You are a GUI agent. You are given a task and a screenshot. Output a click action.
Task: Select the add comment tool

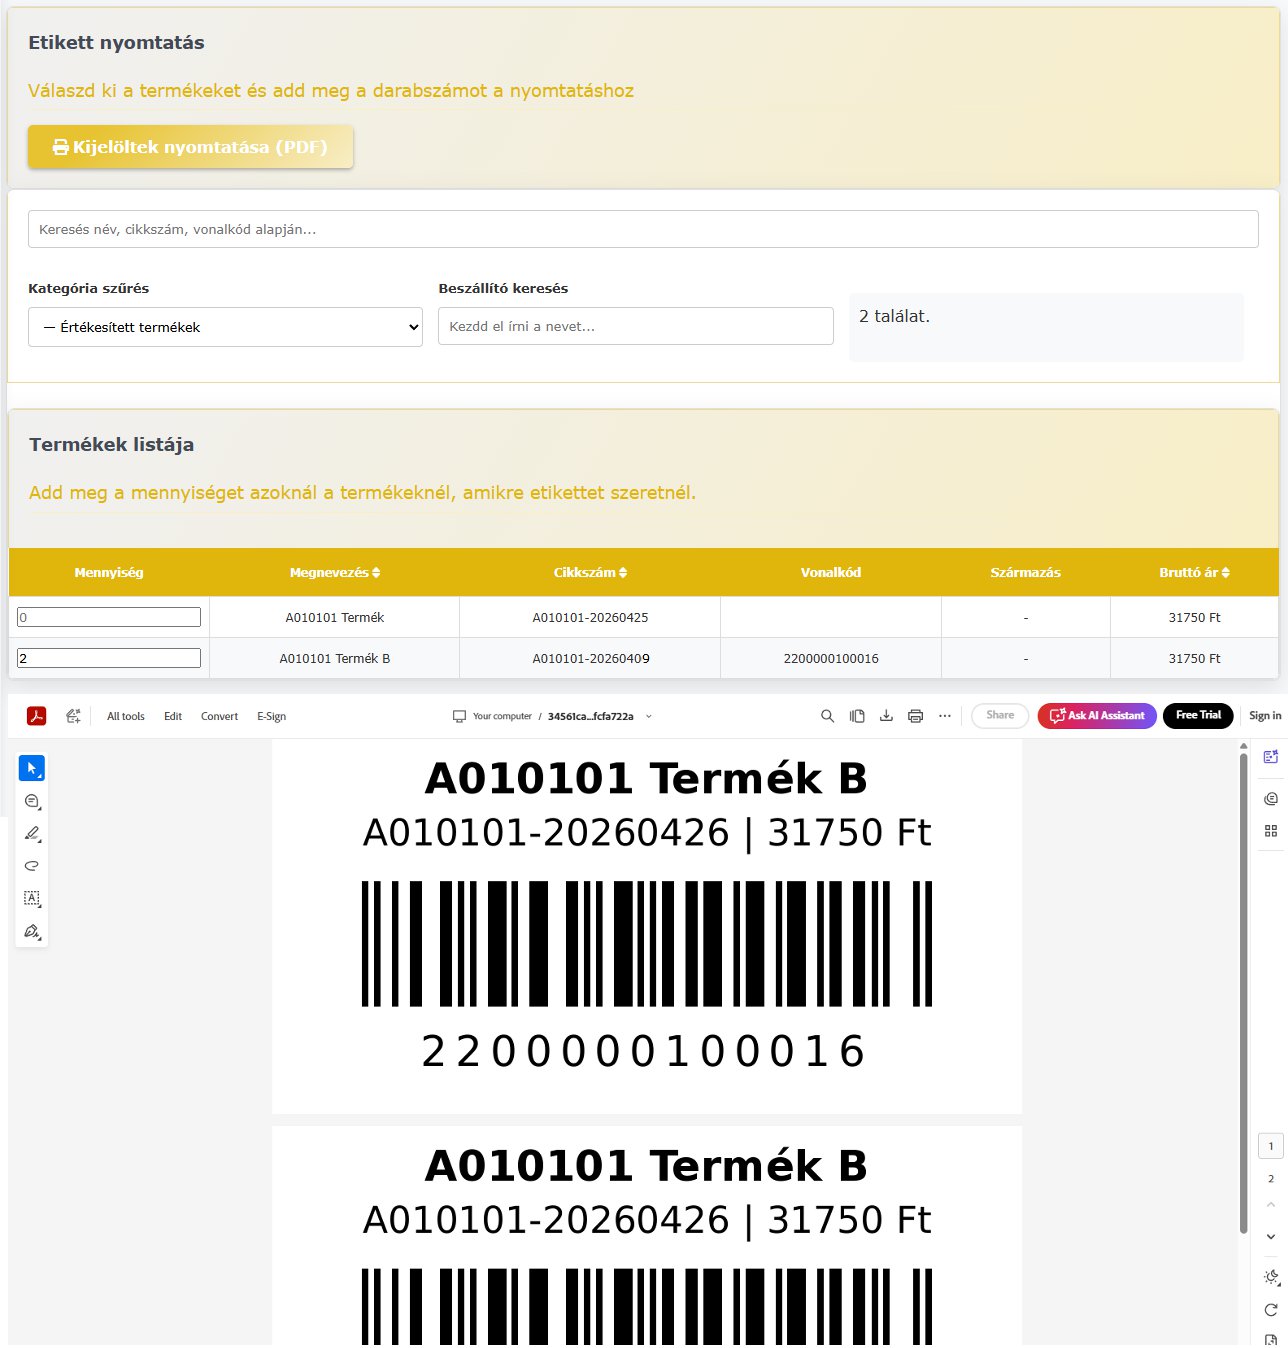point(32,801)
